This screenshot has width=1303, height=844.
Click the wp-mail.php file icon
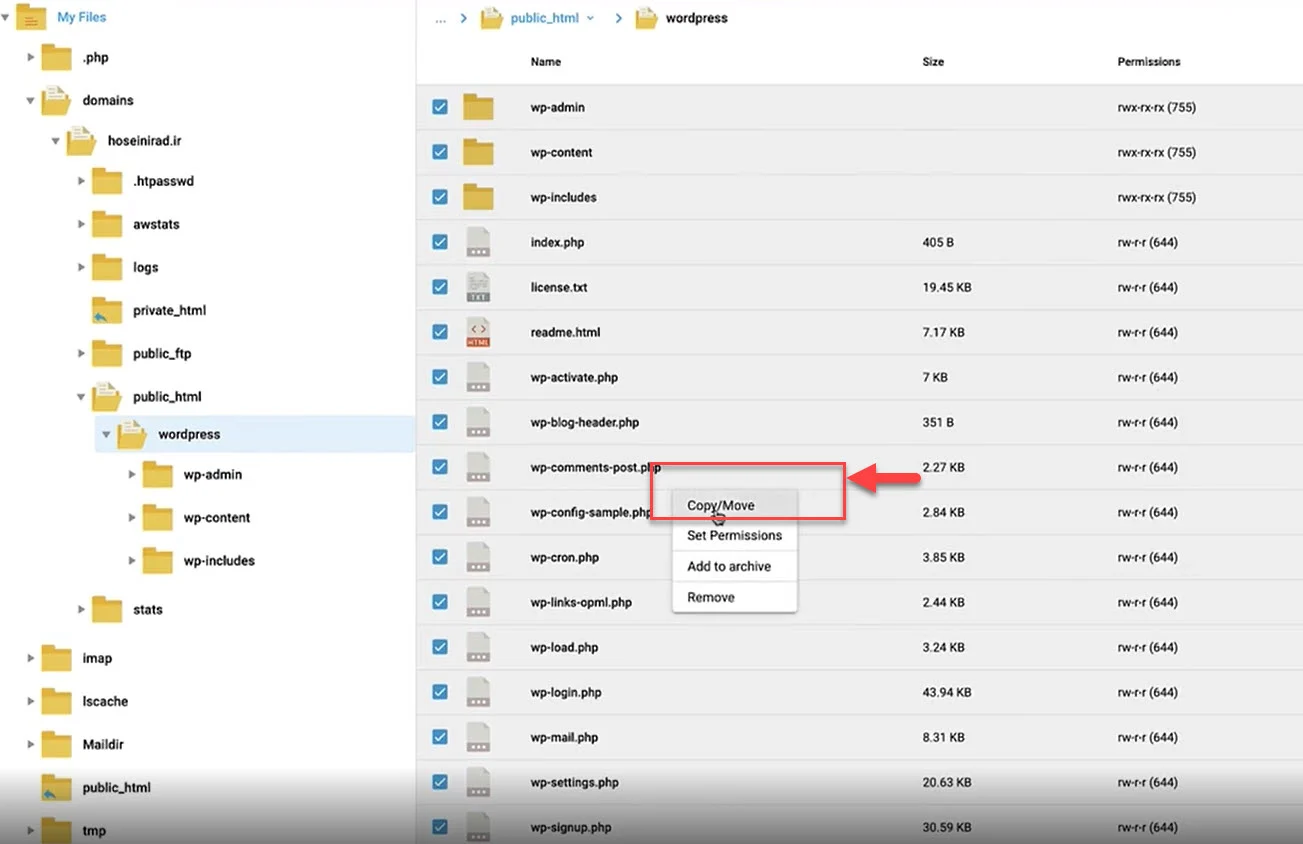(x=479, y=737)
